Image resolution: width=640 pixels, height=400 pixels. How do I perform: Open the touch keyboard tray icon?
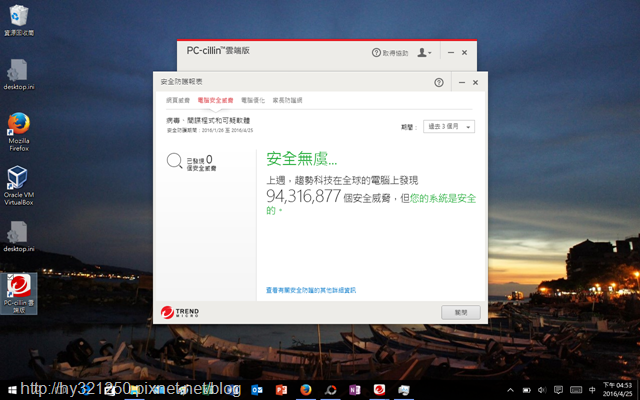coord(576,390)
